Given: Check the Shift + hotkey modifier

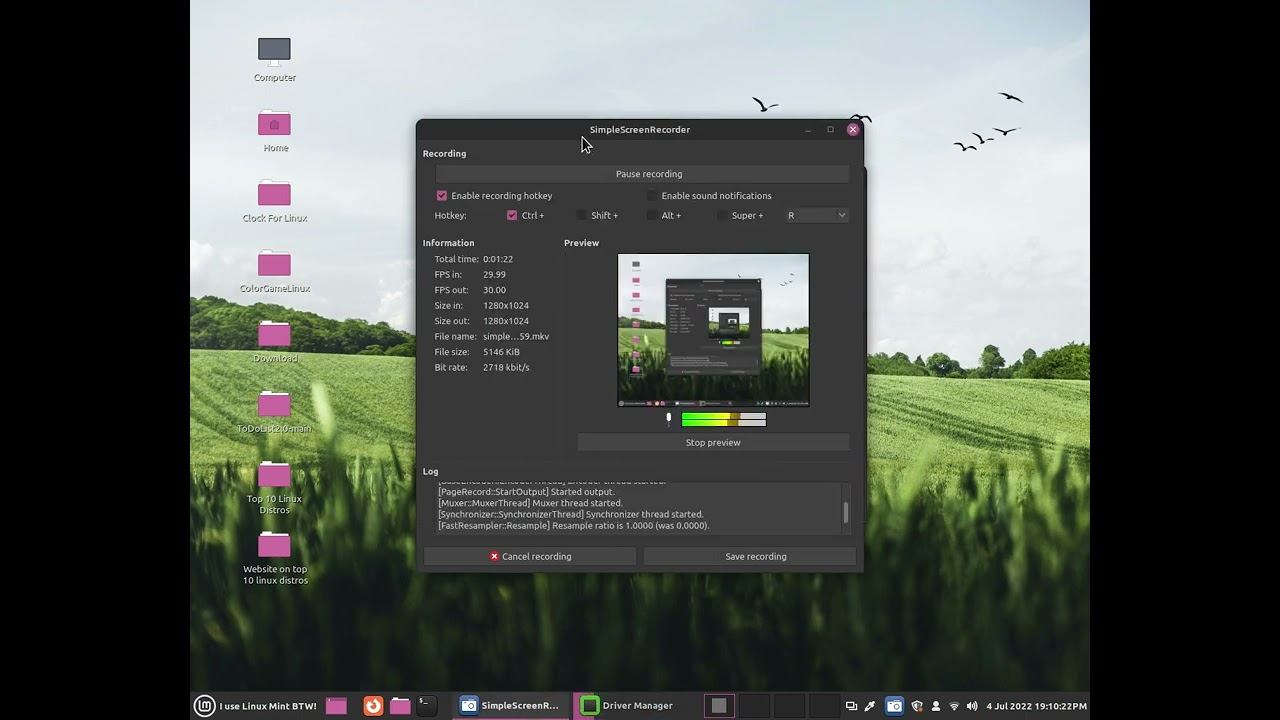Looking at the screenshot, I should [581, 215].
